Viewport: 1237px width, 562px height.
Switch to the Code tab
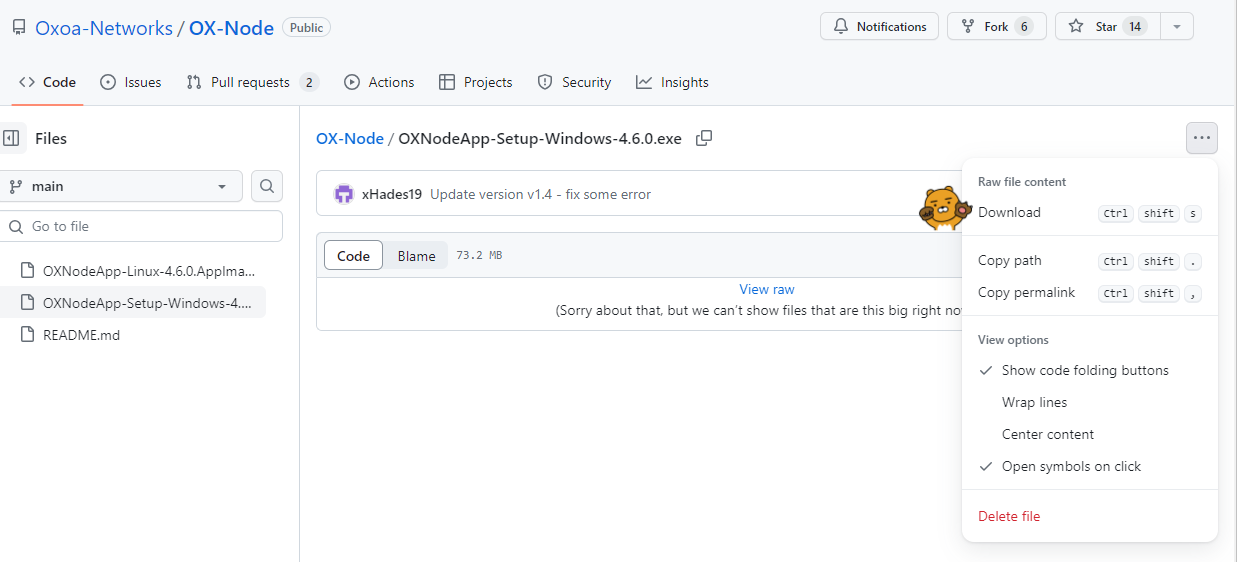(x=48, y=82)
